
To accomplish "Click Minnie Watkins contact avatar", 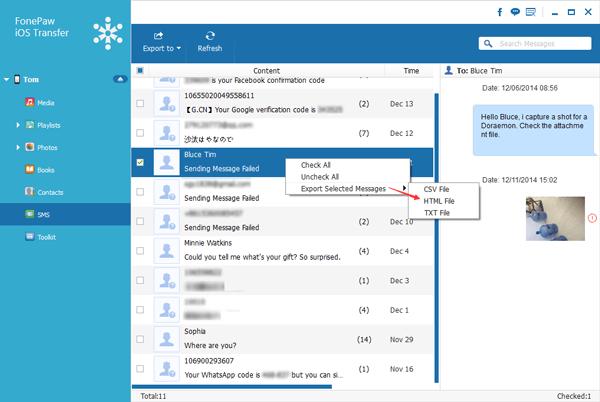I will point(166,251).
